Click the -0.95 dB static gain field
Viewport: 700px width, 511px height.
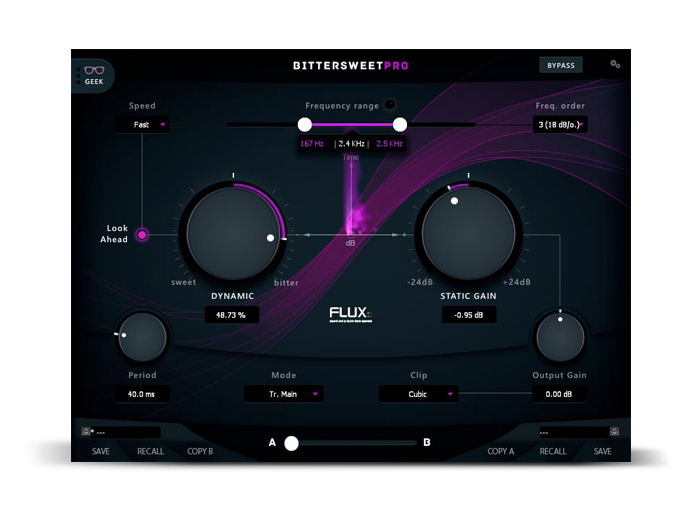[469, 315]
